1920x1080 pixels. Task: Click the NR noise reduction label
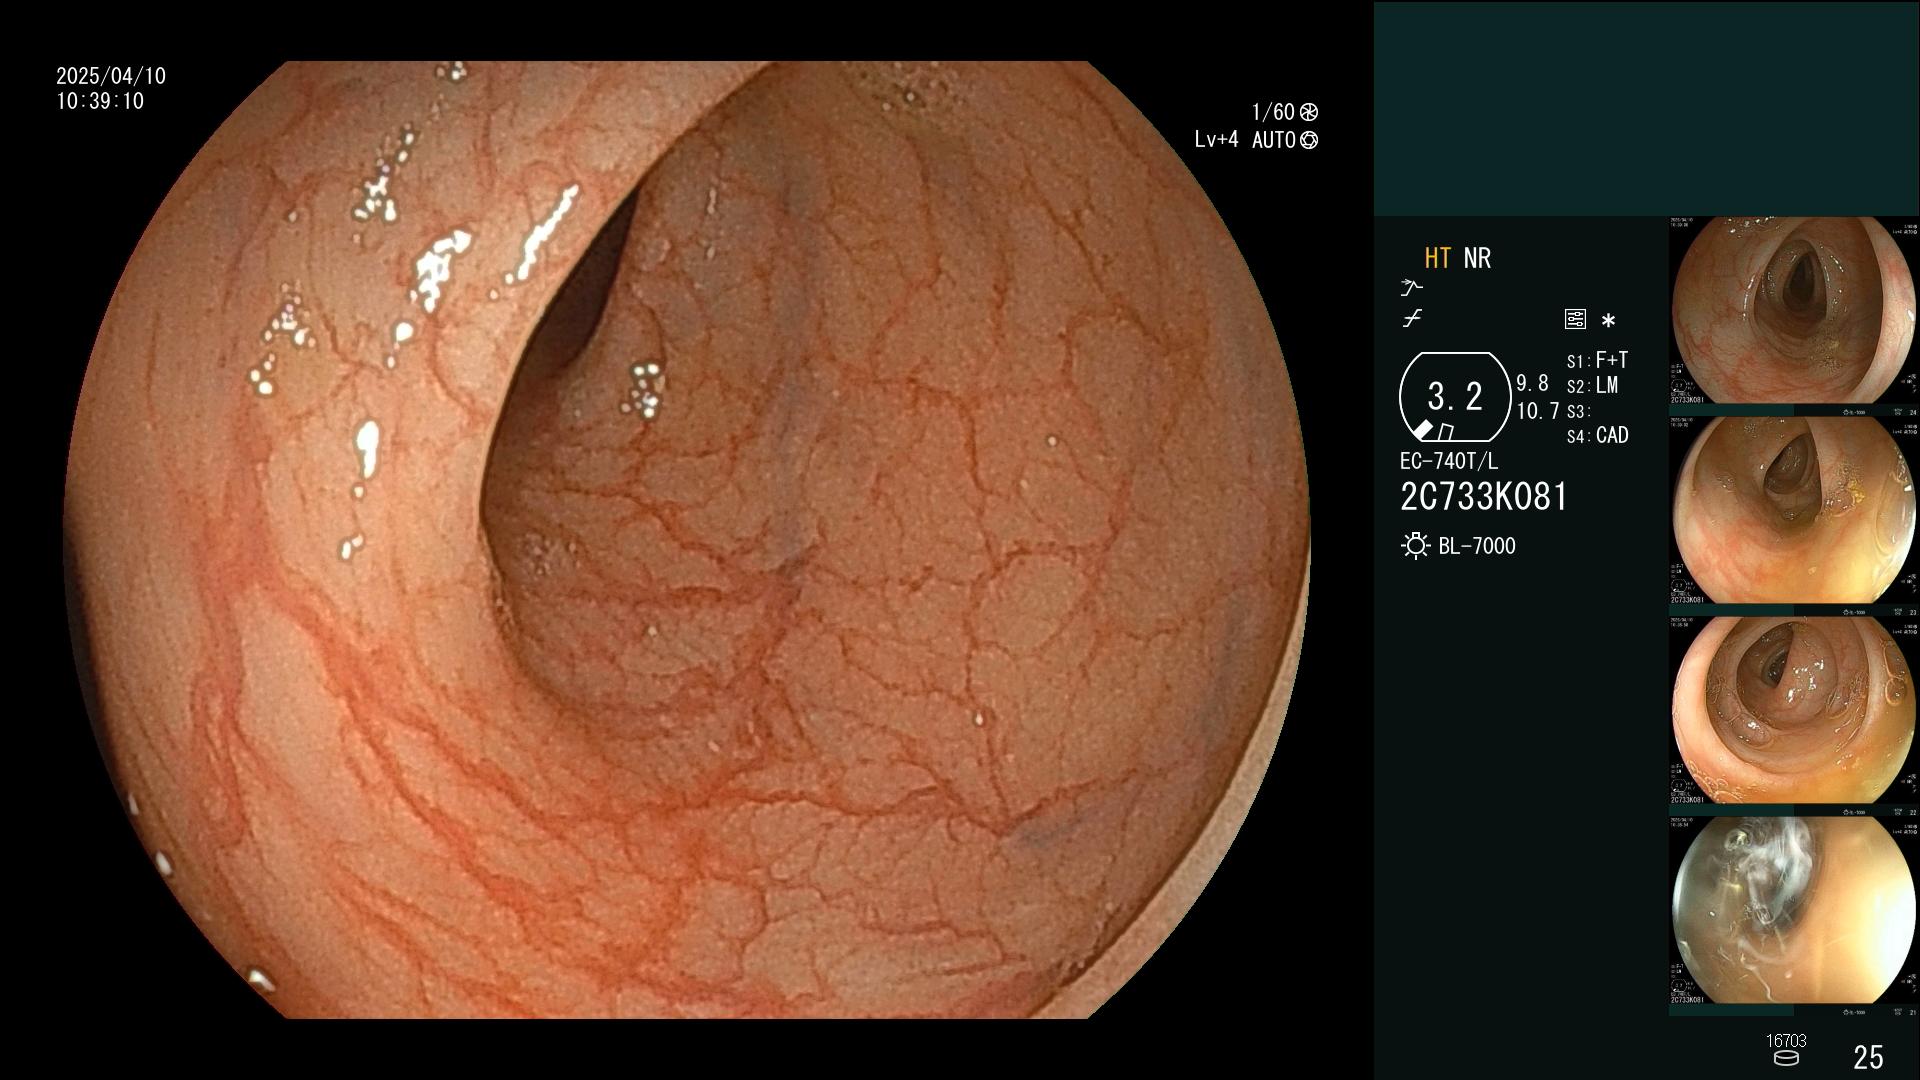1477,258
